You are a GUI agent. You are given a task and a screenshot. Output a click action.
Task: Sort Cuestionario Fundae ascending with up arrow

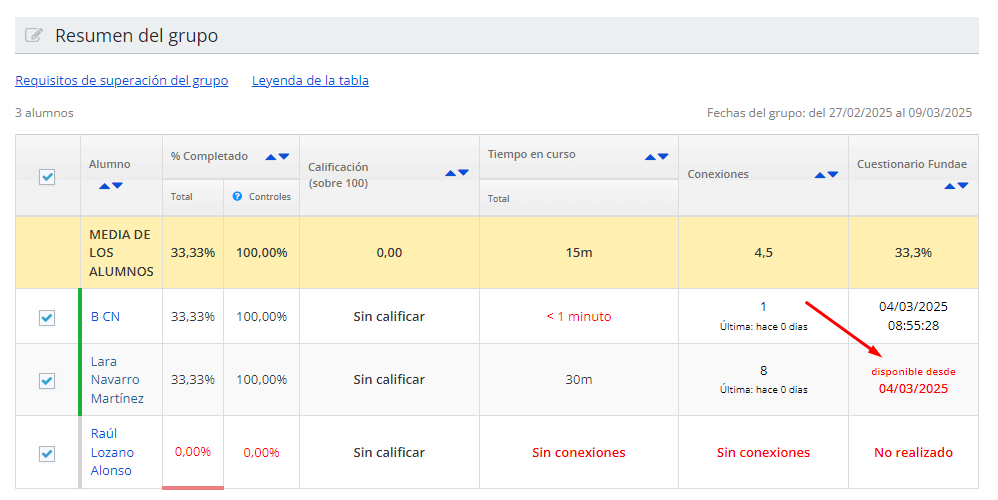[950, 186]
